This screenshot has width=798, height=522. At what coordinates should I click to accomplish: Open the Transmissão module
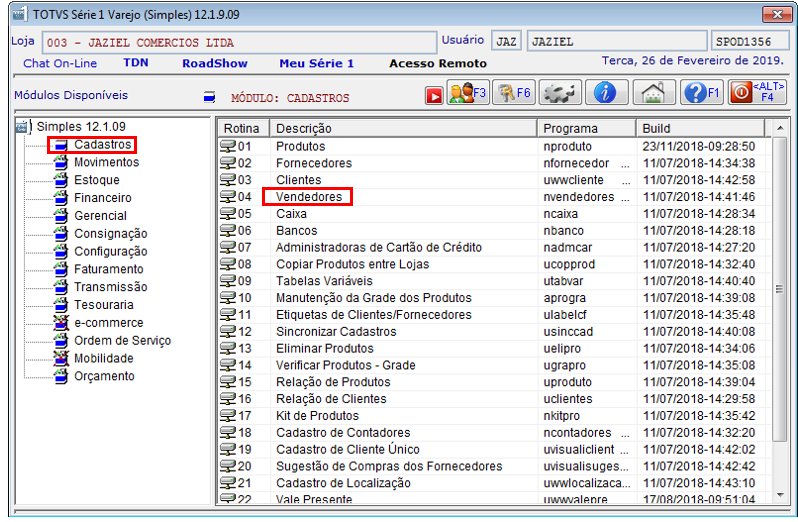(110, 287)
